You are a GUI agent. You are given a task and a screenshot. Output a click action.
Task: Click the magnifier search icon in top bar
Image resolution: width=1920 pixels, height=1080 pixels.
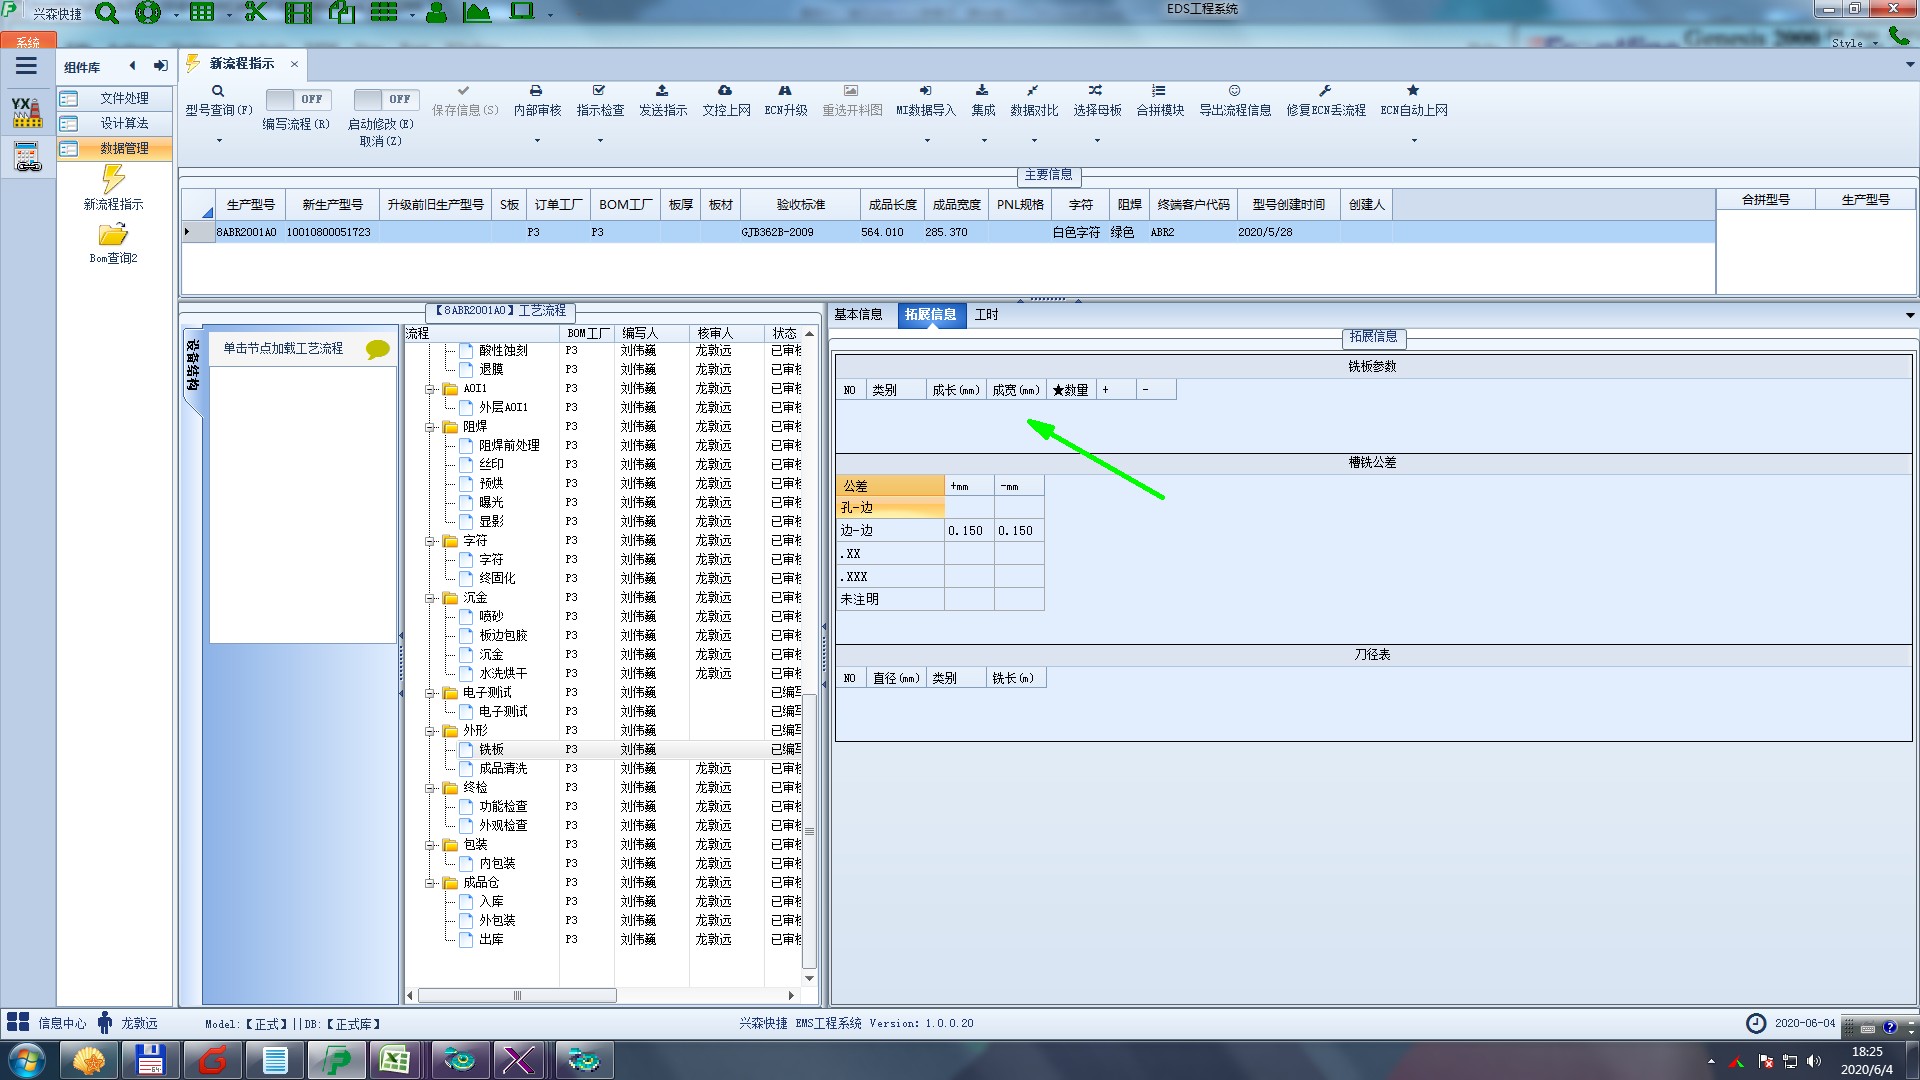coord(107,13)
